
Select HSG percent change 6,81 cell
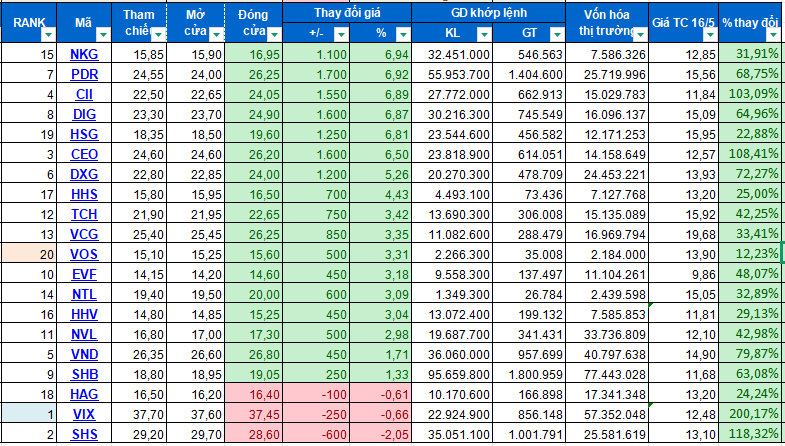pyautogui.click(x=380, y=134)
